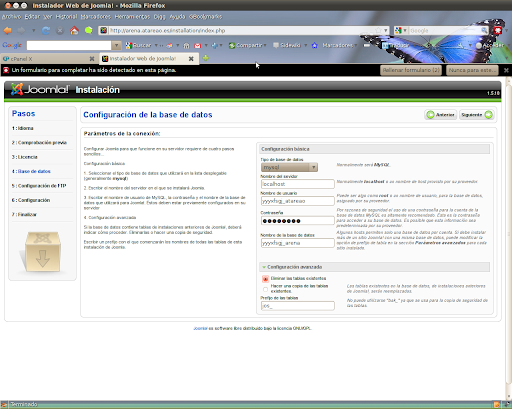Open the home page via house icon
Image resolution: width=512 pixels, height=409 pixels.
[x=74, y=31]
